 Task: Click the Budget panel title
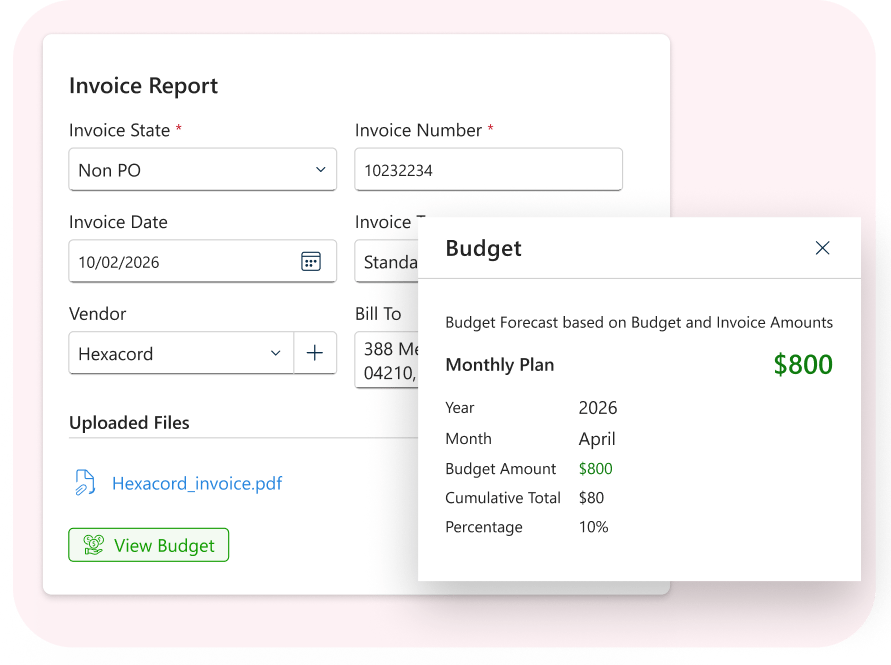click(x=483, y=248)
